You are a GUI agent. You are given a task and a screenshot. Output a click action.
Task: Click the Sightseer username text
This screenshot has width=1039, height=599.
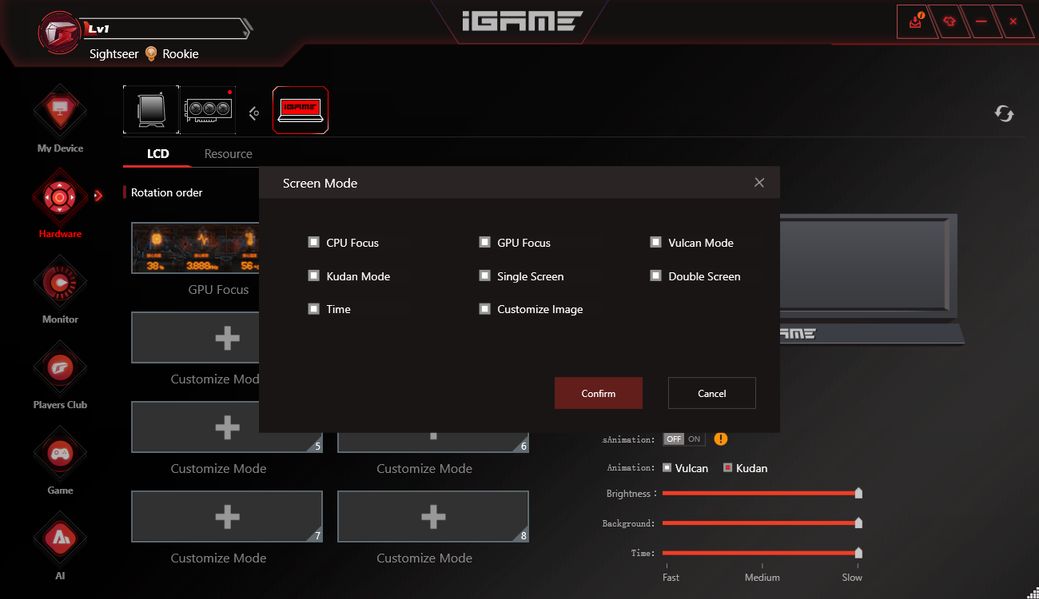(x=114, y=54)
